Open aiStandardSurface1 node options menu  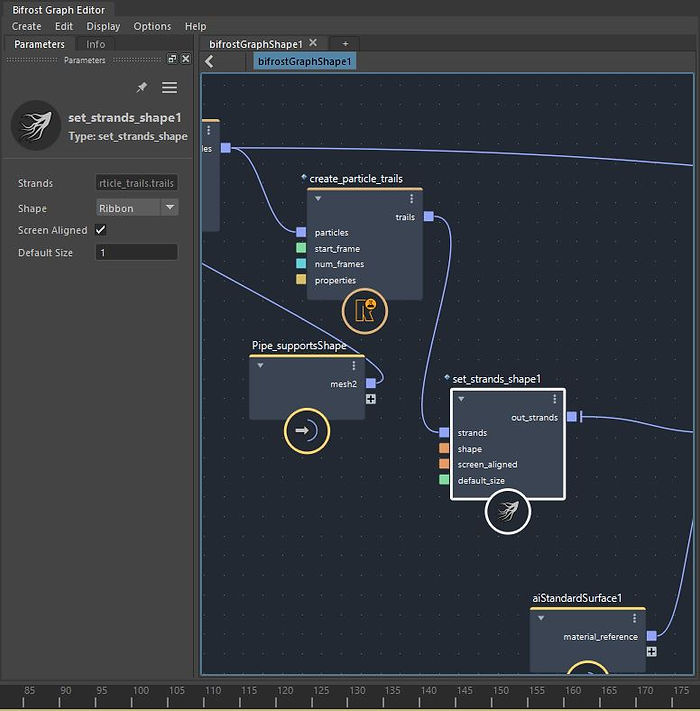pyautogui.click(x=634, y=618)
